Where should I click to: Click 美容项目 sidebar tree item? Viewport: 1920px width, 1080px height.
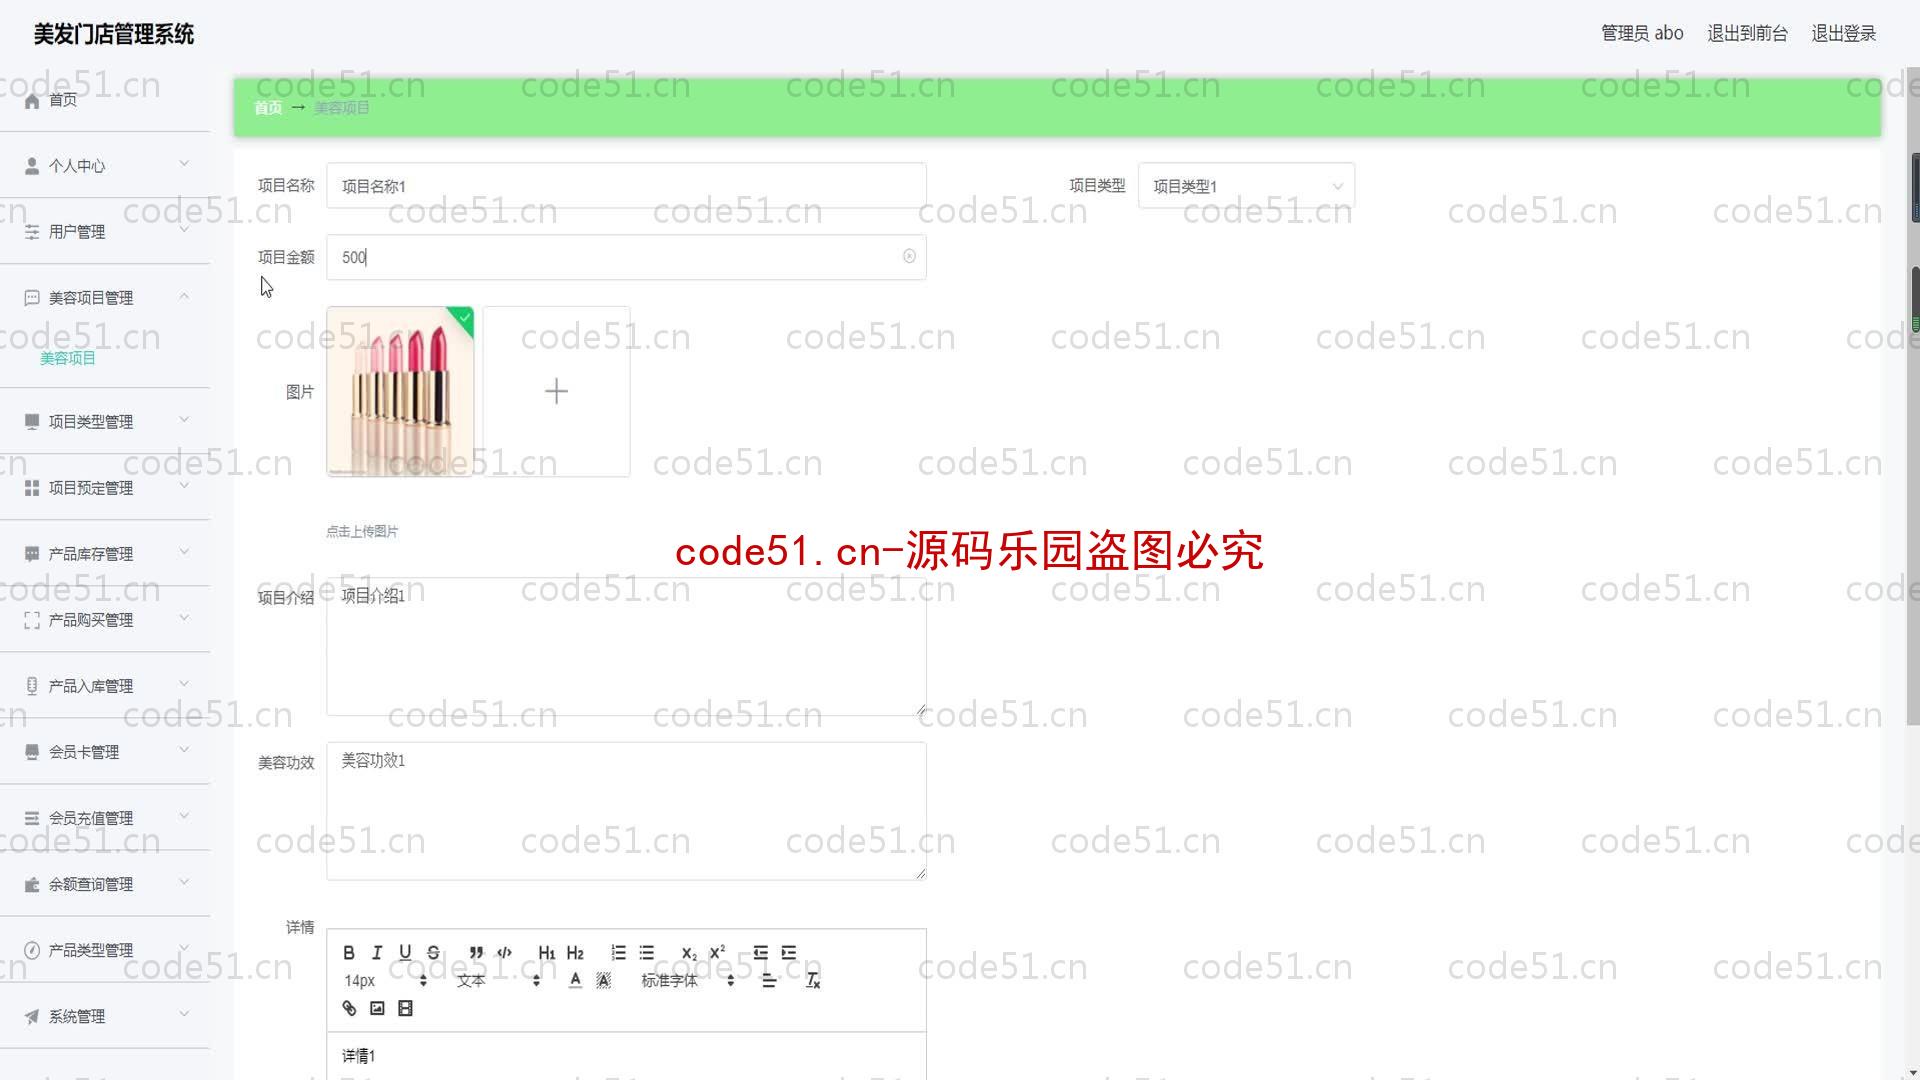pos(69,357)
